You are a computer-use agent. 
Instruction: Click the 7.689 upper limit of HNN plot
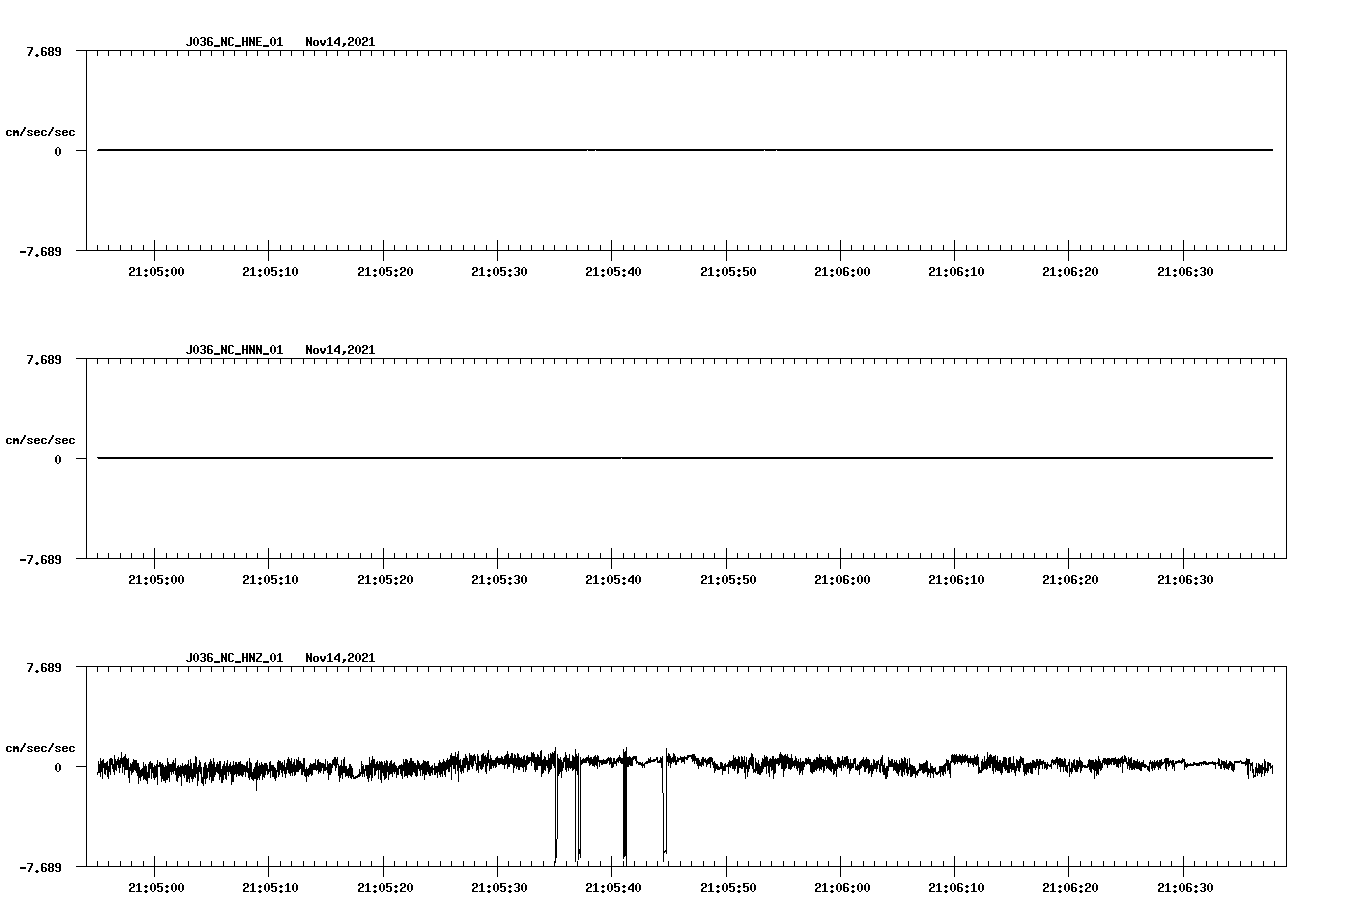[43, 359]
